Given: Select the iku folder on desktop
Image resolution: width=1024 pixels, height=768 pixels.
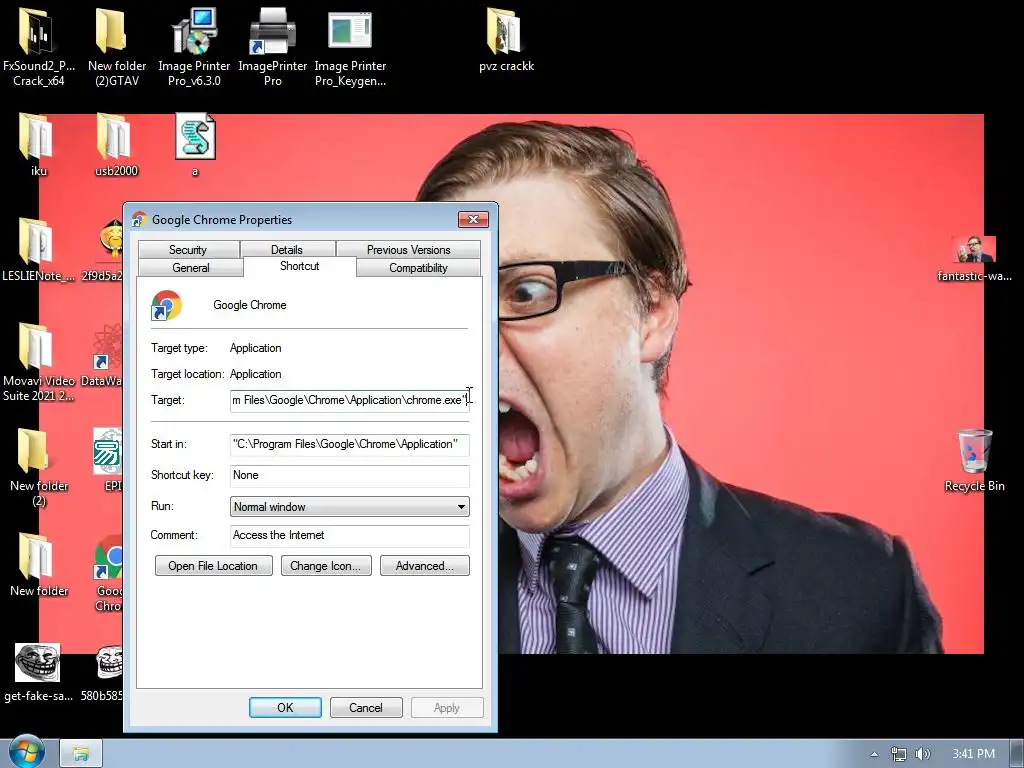Looking at the screenshot, I should (38, 144).
